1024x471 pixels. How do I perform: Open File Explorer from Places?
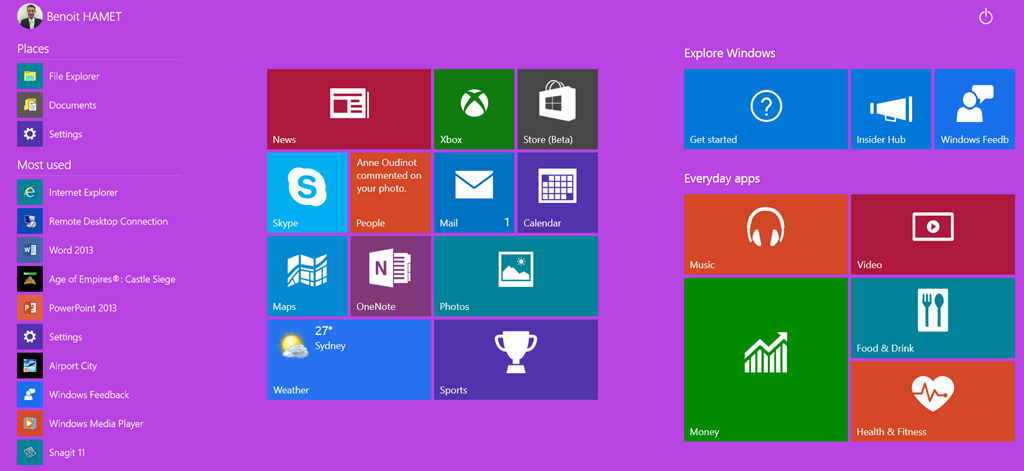(x=73, y=76)
